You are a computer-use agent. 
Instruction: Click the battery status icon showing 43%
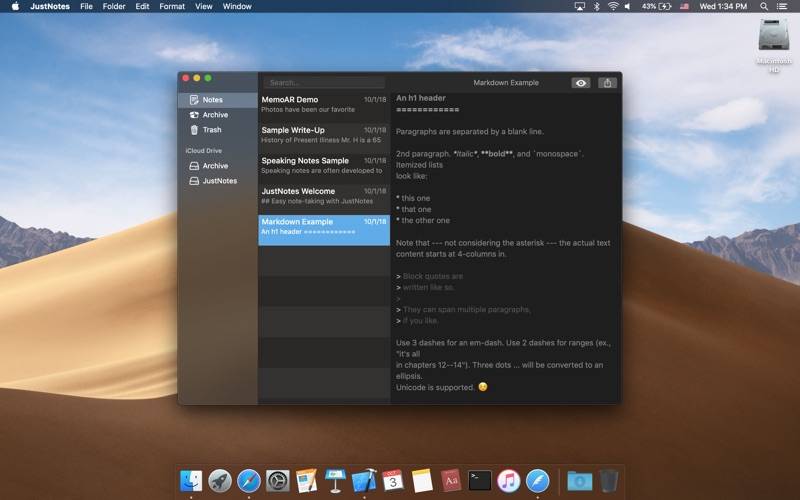coord(656,6)
